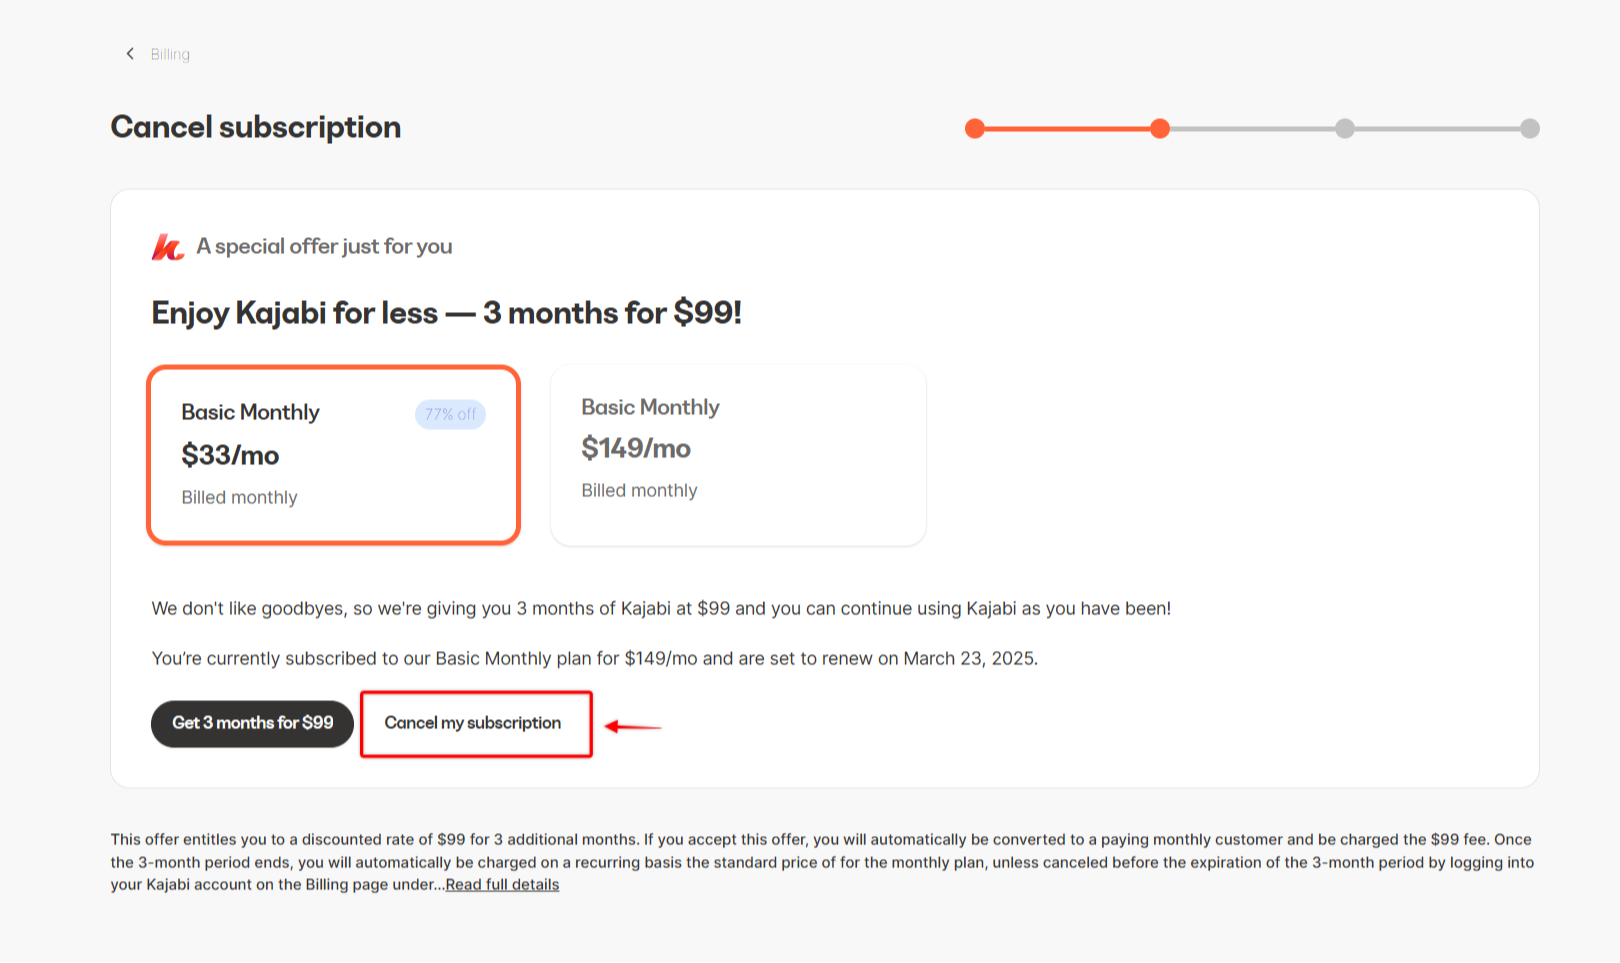This screenshot has height=963, width=1620.
Task: Open the Read full details link
Action: [x=502, y=885]
